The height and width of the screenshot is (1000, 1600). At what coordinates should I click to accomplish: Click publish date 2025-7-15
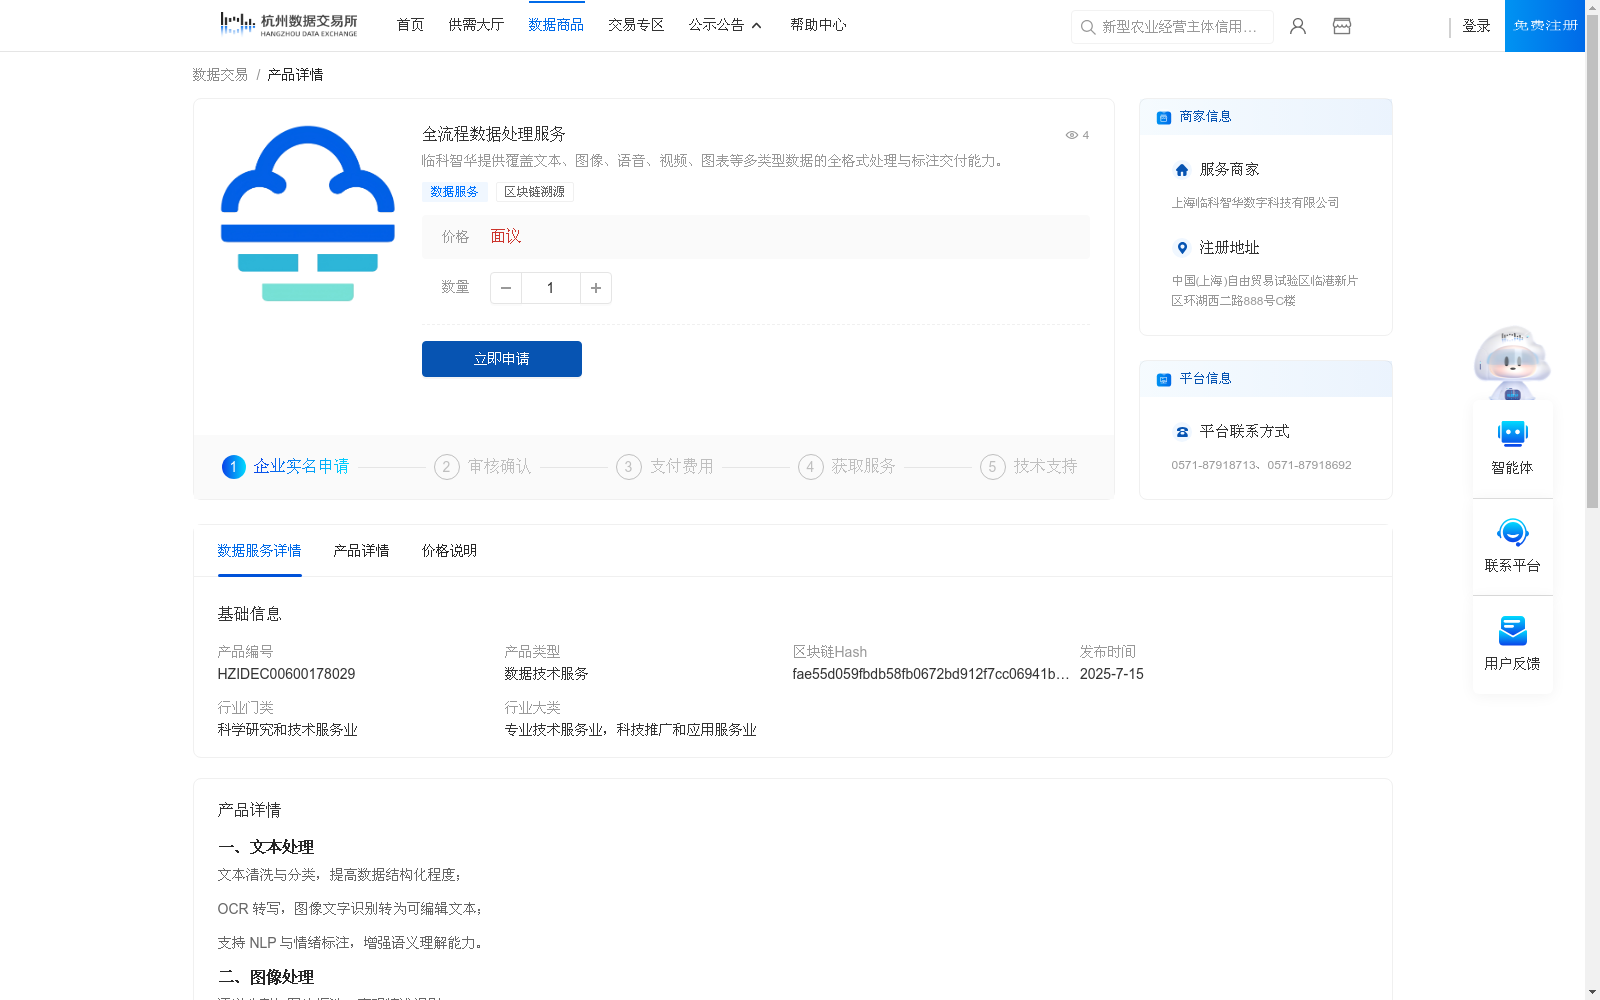pos(1111,674)
